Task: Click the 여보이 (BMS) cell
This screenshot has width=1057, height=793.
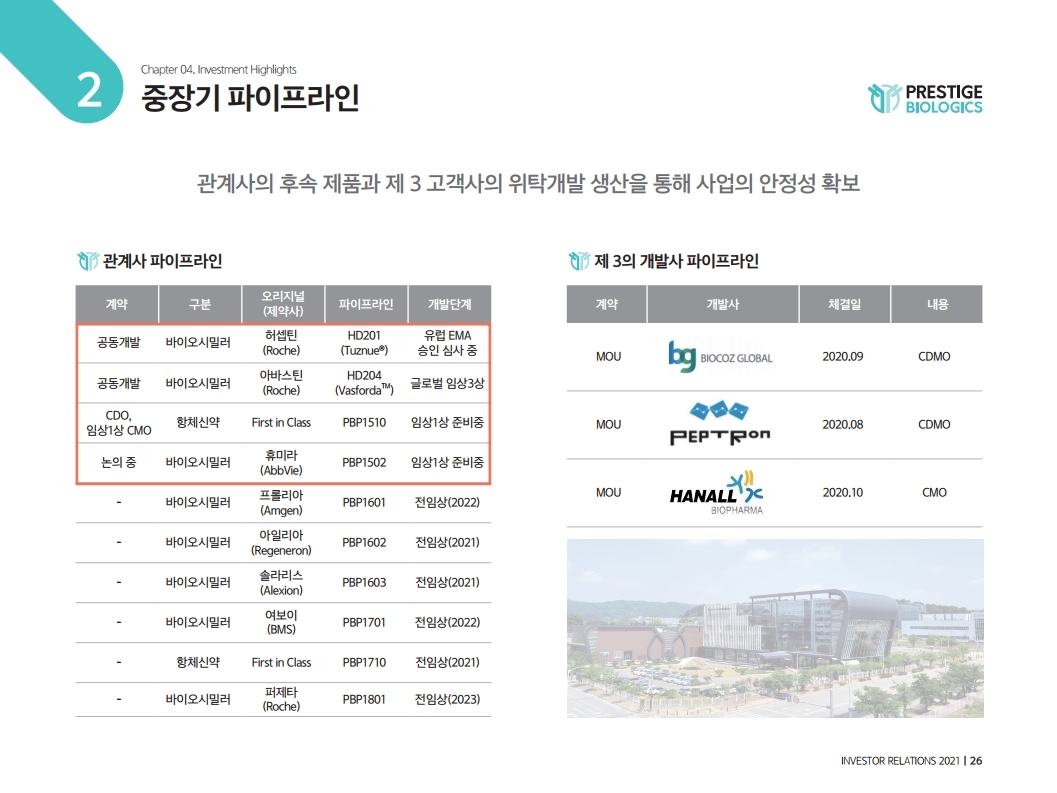Action: click(x=281, y=622)
